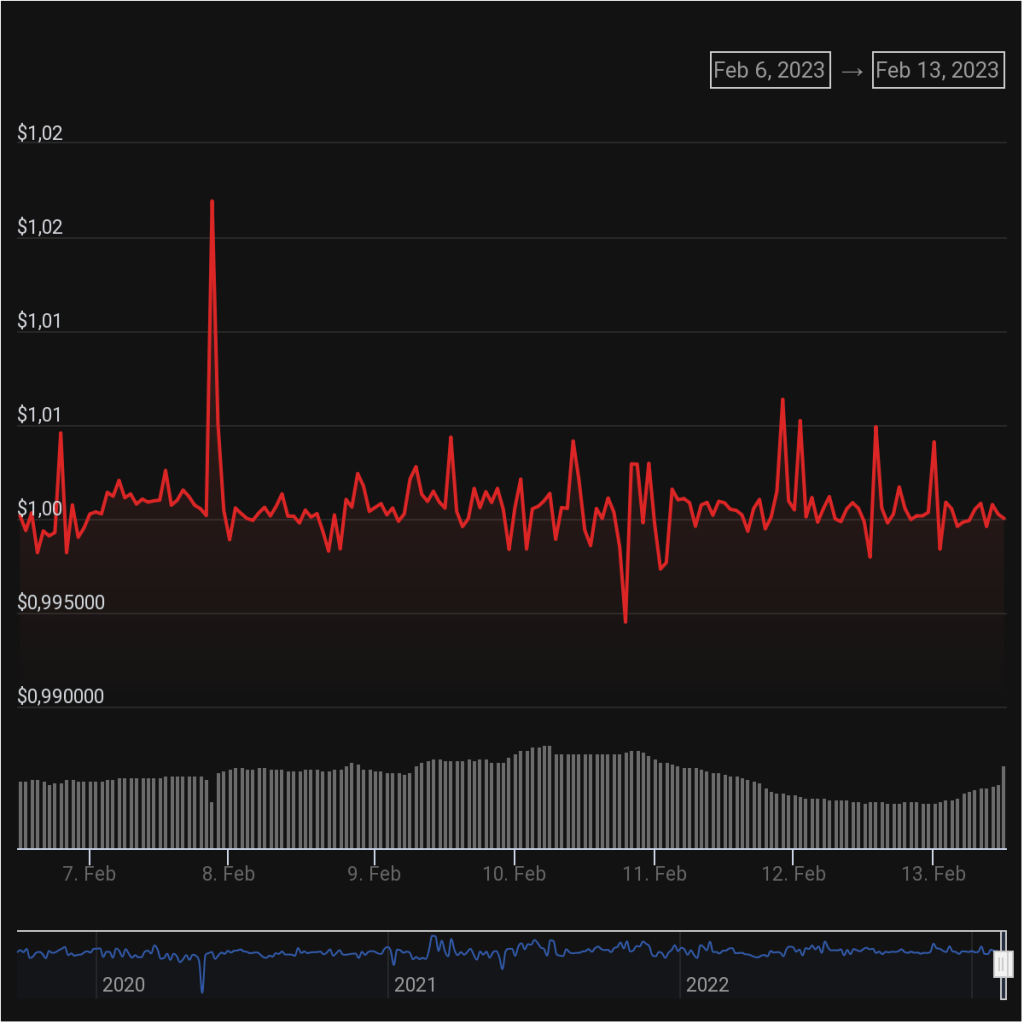Click the 2021 label in the navigator

coord(415,985)
